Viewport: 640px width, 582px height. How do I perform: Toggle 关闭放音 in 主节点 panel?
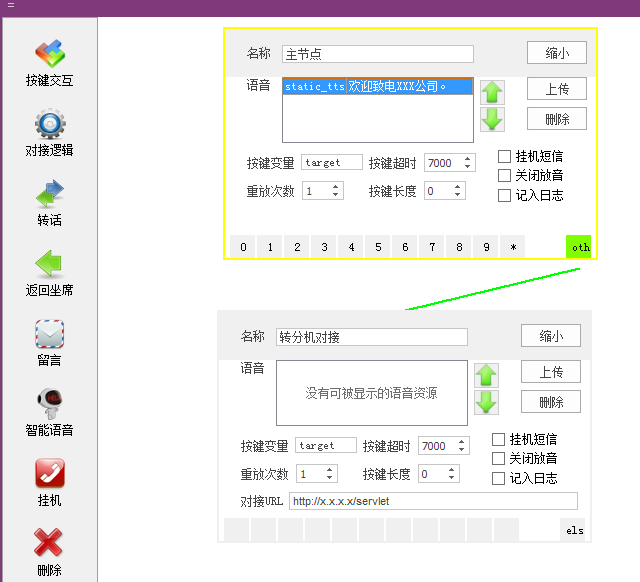tap(504, 175)
